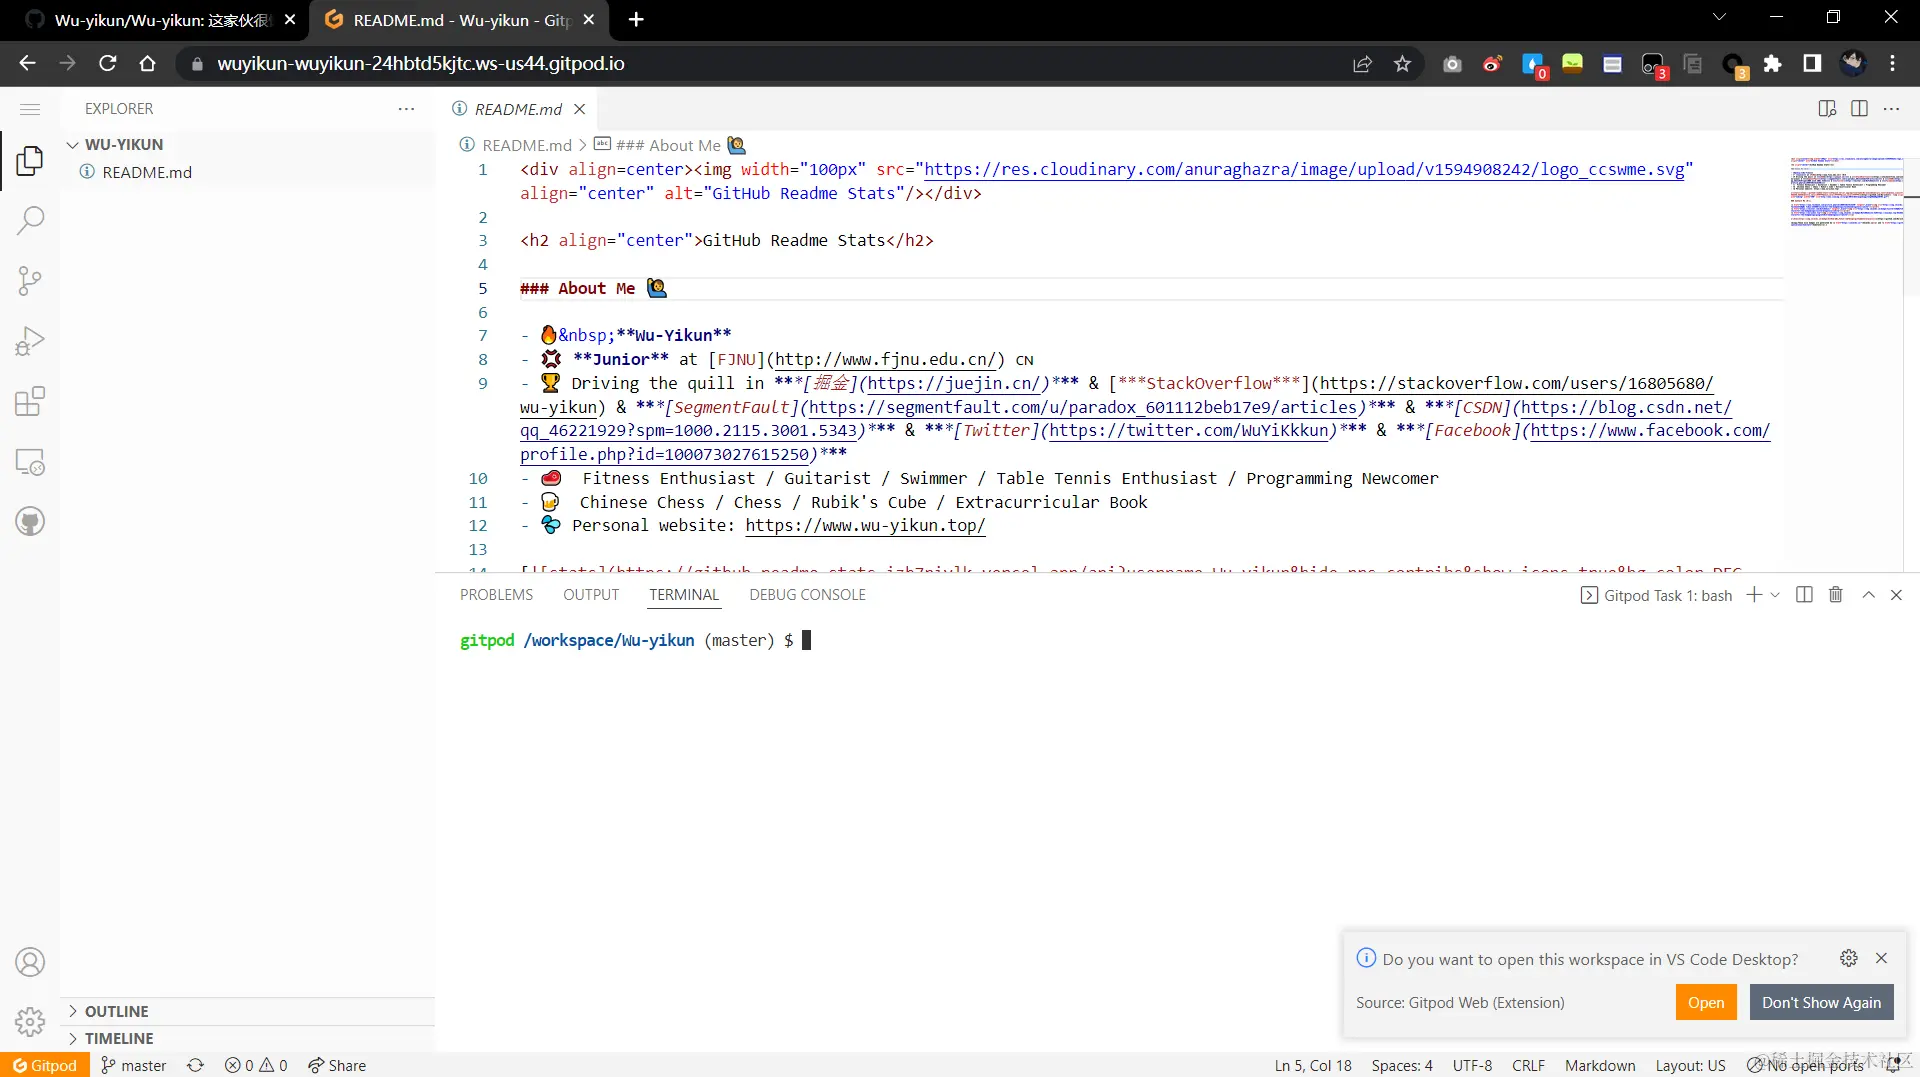
Task: Maximize the panel size
Action: [x=1868, y=595]
